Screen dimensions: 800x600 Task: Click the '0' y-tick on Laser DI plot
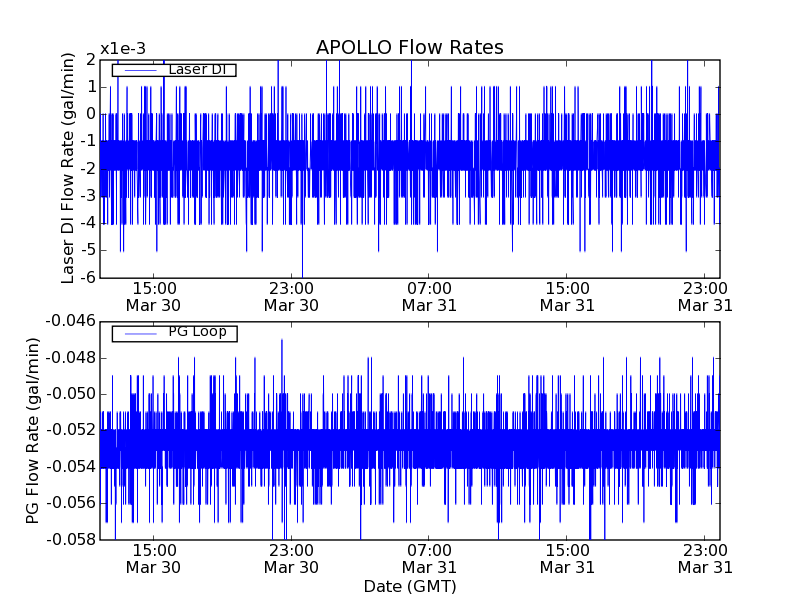pos(91,114)
